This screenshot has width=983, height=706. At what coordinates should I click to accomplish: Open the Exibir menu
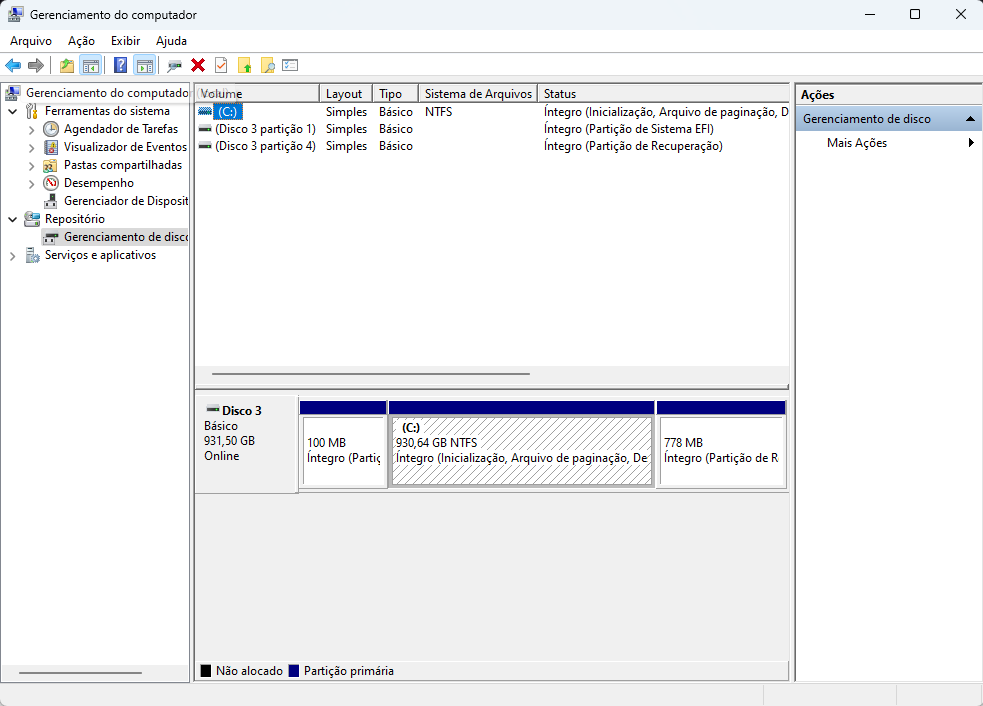click(125, 41)
